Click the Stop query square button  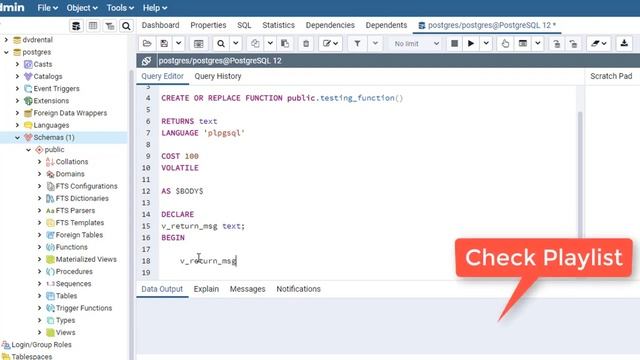coord(454,43)
